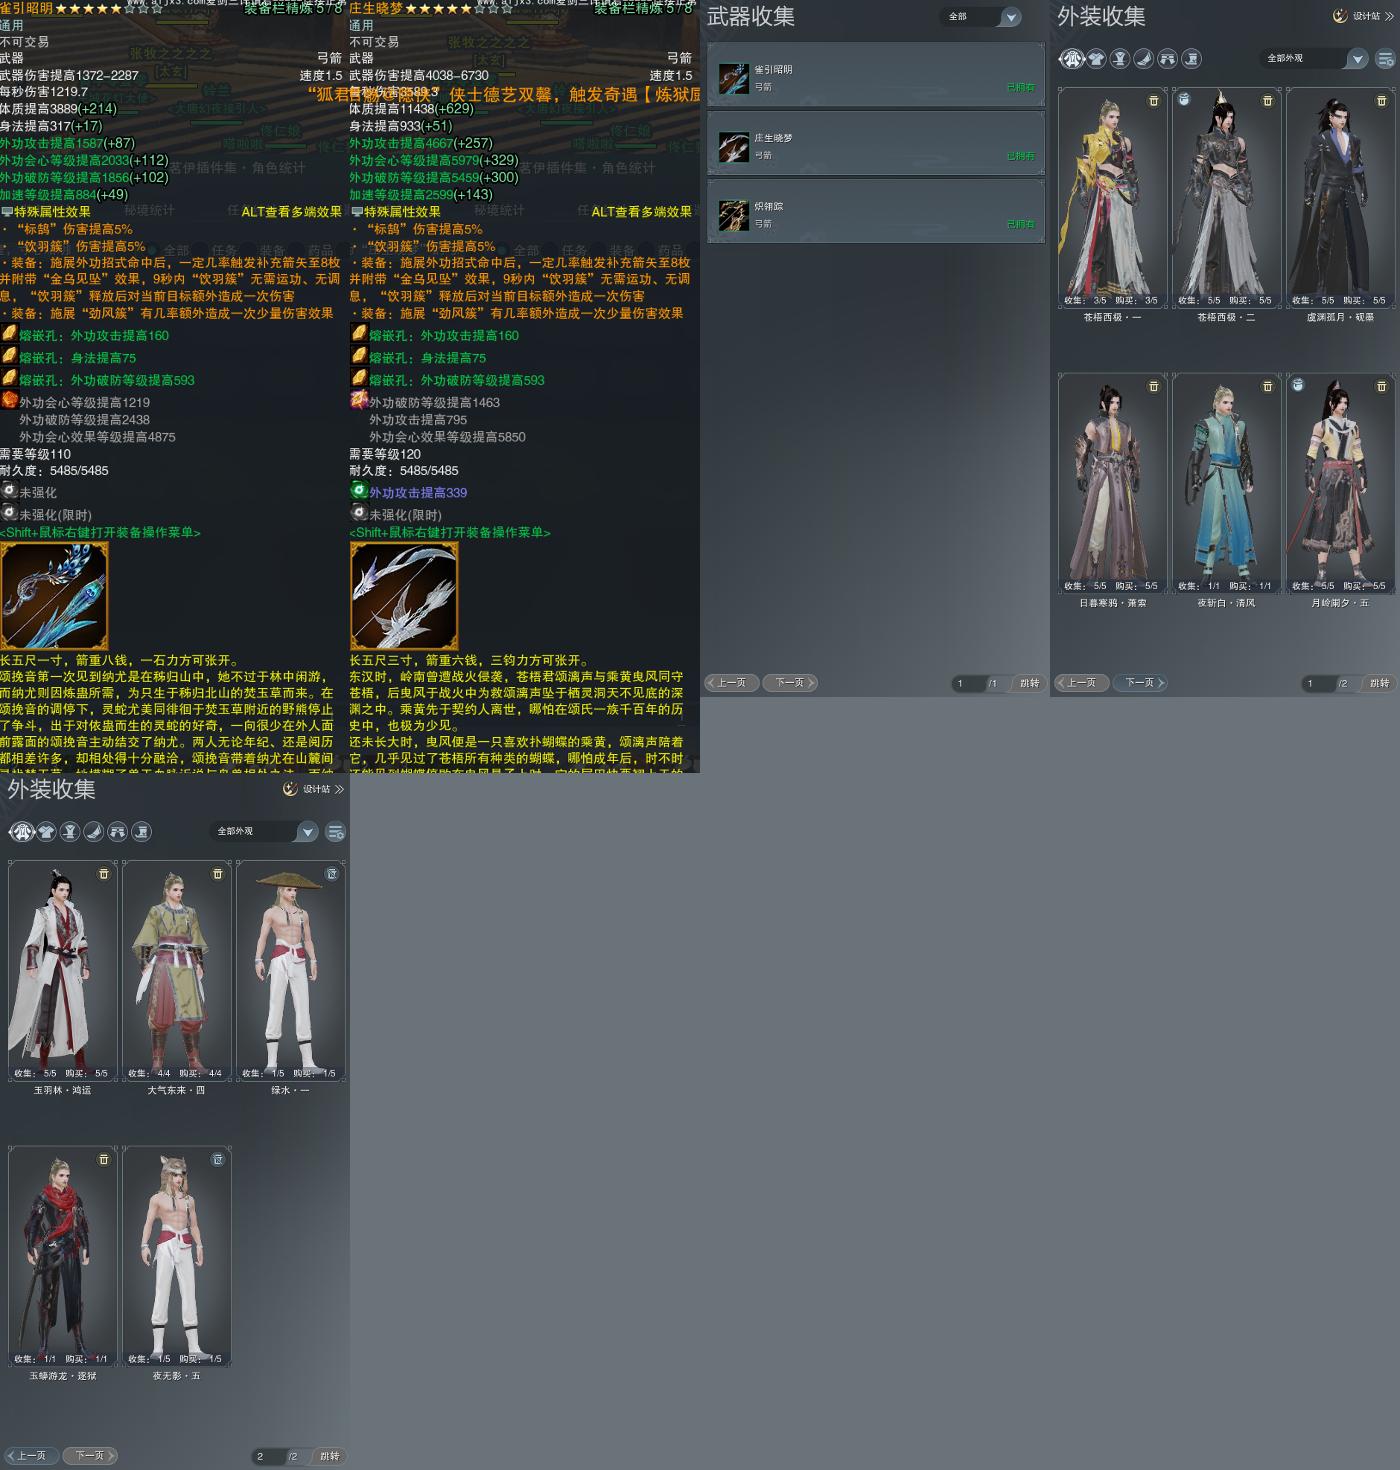Open 设计站 link in page 2 outfit panel

313,789
